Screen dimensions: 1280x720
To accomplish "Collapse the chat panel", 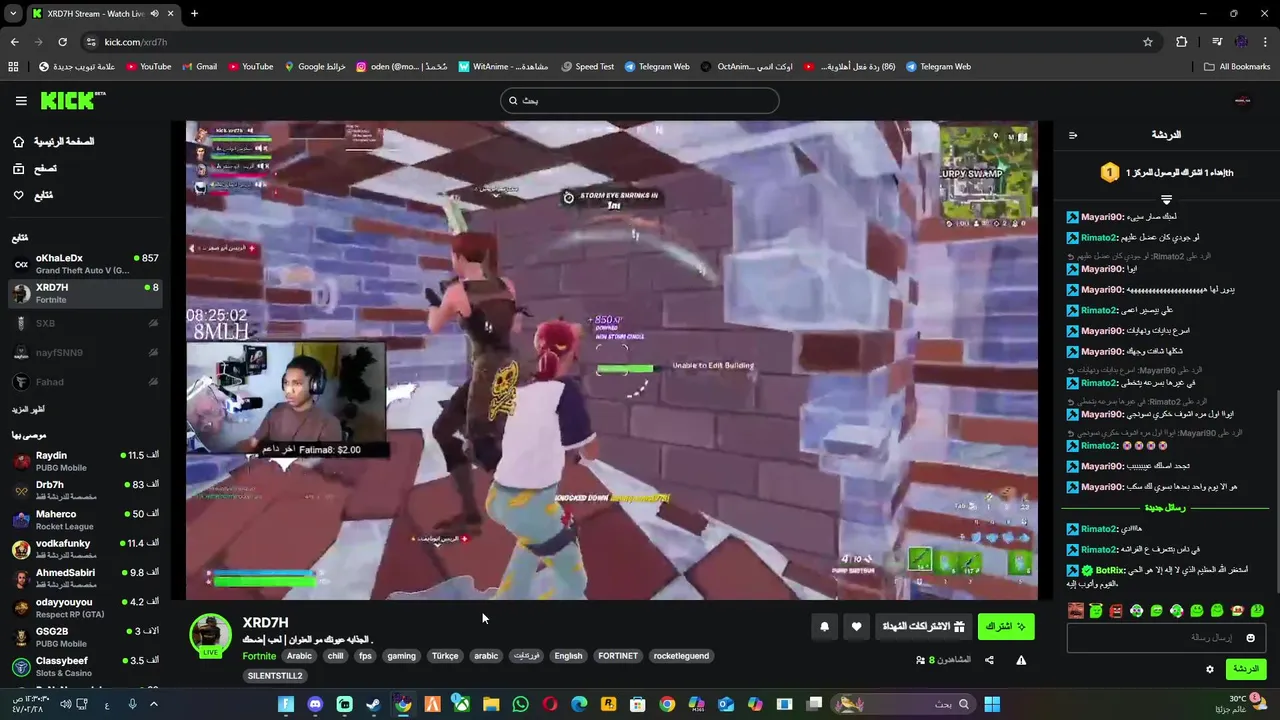I will click(1073, 135).
